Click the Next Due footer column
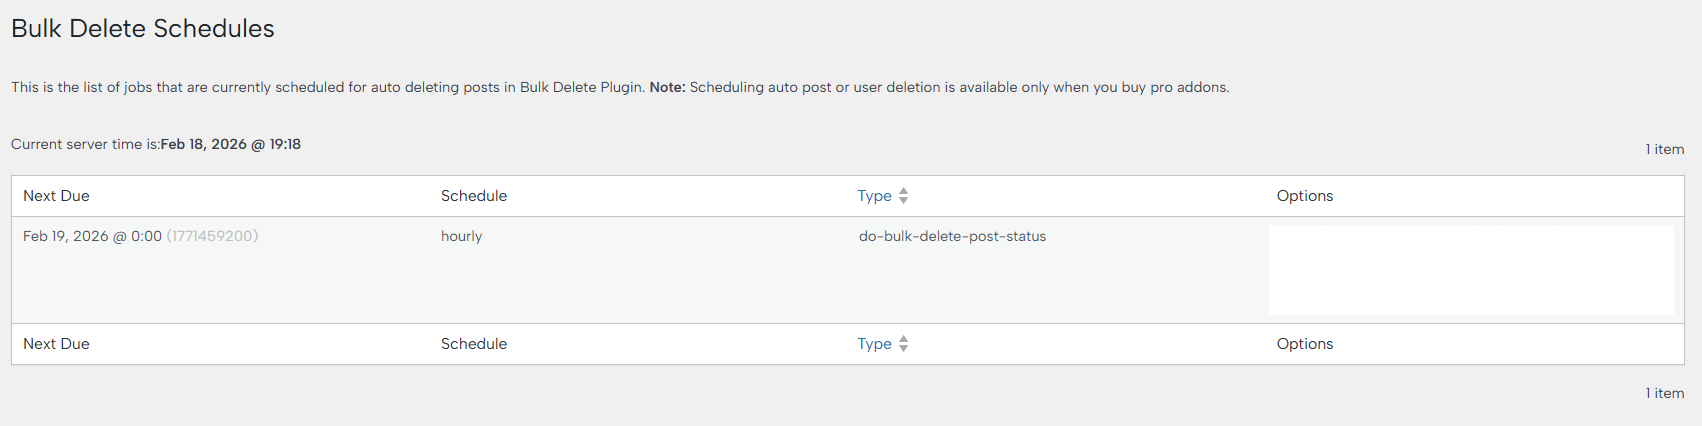Image resolution: width=1702 pixels, height=426 pixels. 56,344
